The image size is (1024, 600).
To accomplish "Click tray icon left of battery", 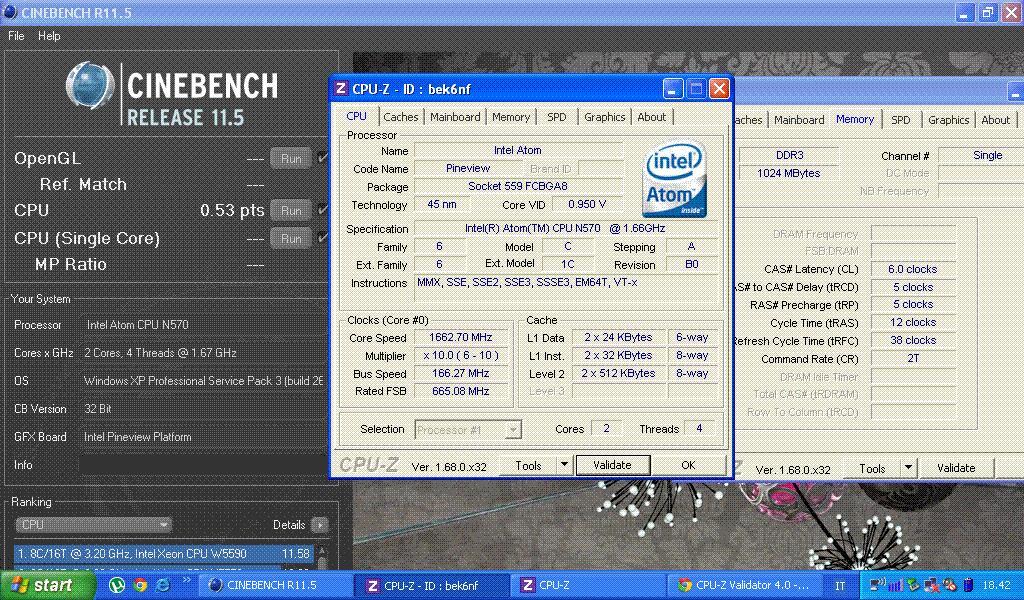I will [950, 585].
